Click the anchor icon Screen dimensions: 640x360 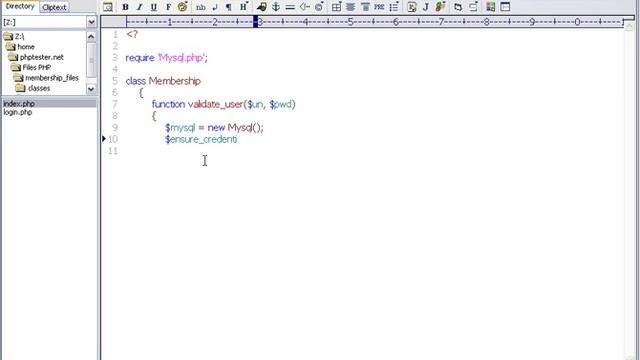[x=276, y=7]
